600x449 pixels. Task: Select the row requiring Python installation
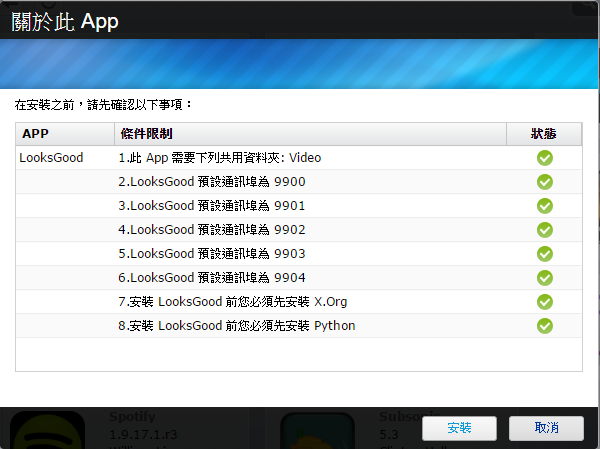click(x=236, y=326)
